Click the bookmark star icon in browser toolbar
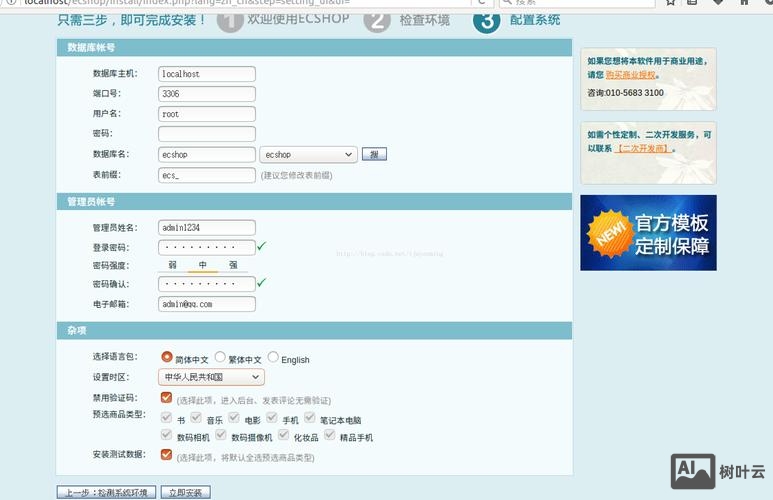Screen dimensions: 773x500 tap(670, 2)
